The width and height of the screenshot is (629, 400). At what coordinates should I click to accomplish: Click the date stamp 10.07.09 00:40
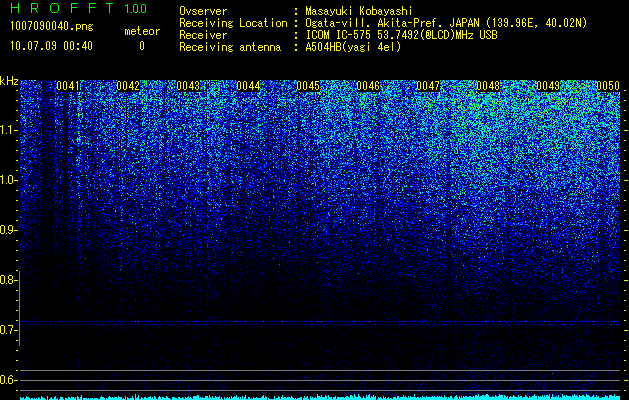pos(51,46)
